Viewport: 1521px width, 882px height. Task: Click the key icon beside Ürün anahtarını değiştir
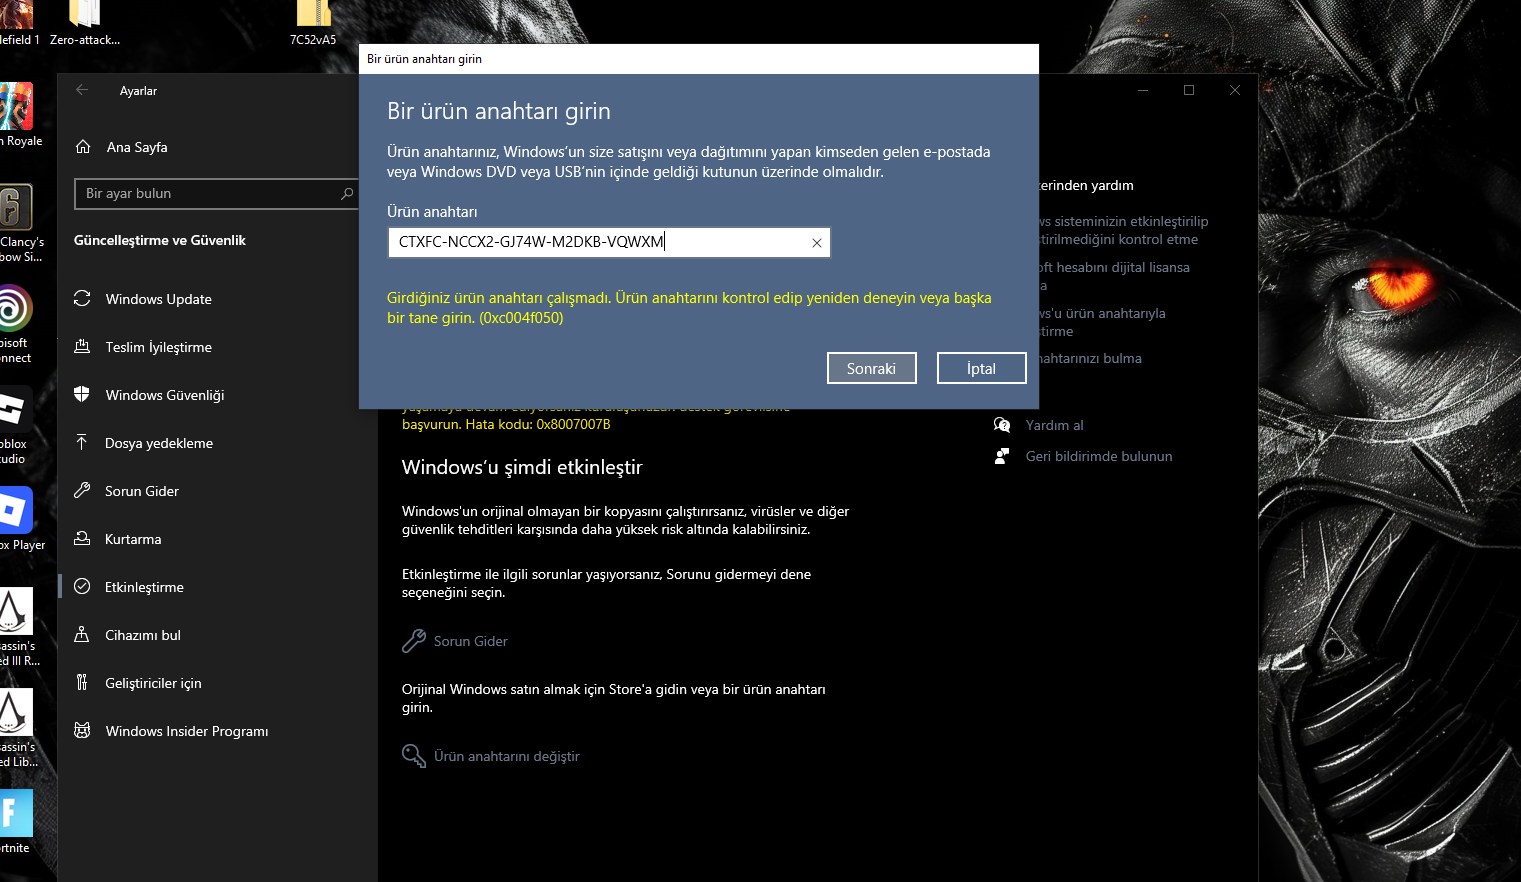coord(414,756)
